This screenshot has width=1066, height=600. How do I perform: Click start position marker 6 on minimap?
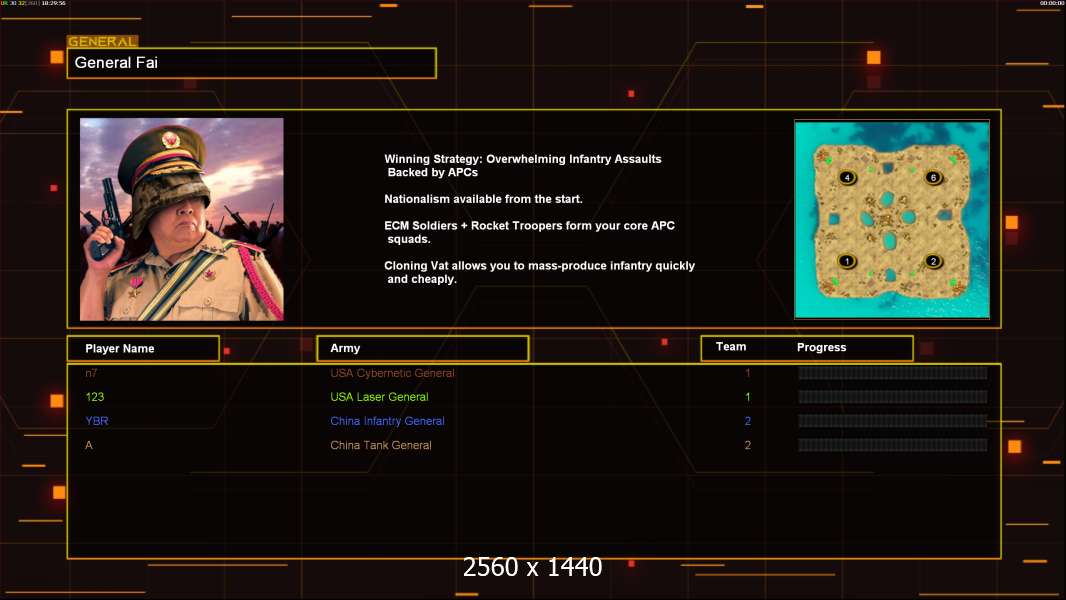[x=933, y=177]
